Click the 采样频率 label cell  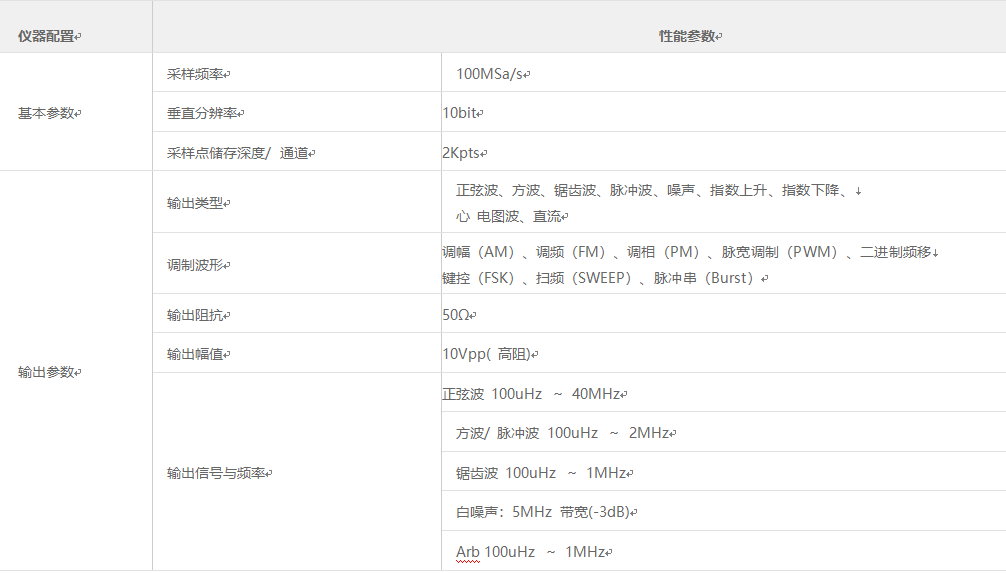pos(198,74)
